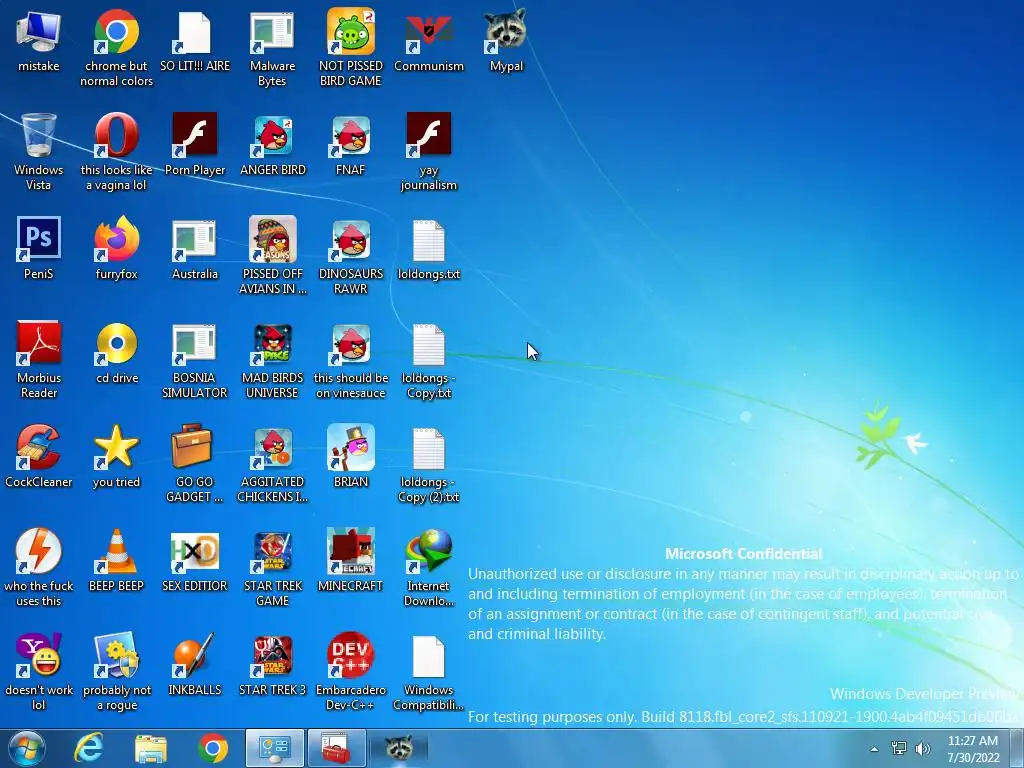
Task: Open Windows Explorer folder in taskbar
Action: 151,748
